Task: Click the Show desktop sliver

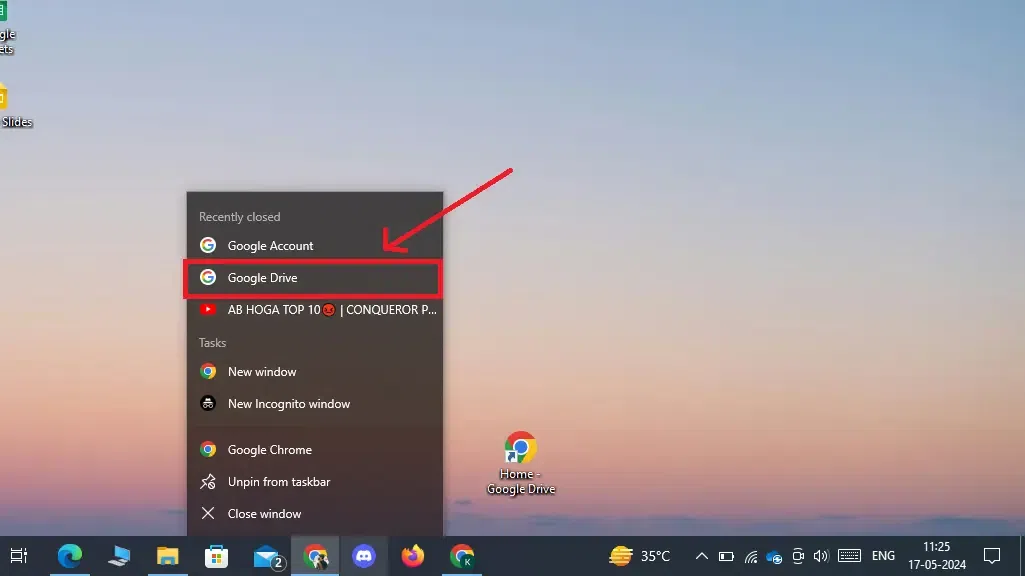Action: (1022, 556)
